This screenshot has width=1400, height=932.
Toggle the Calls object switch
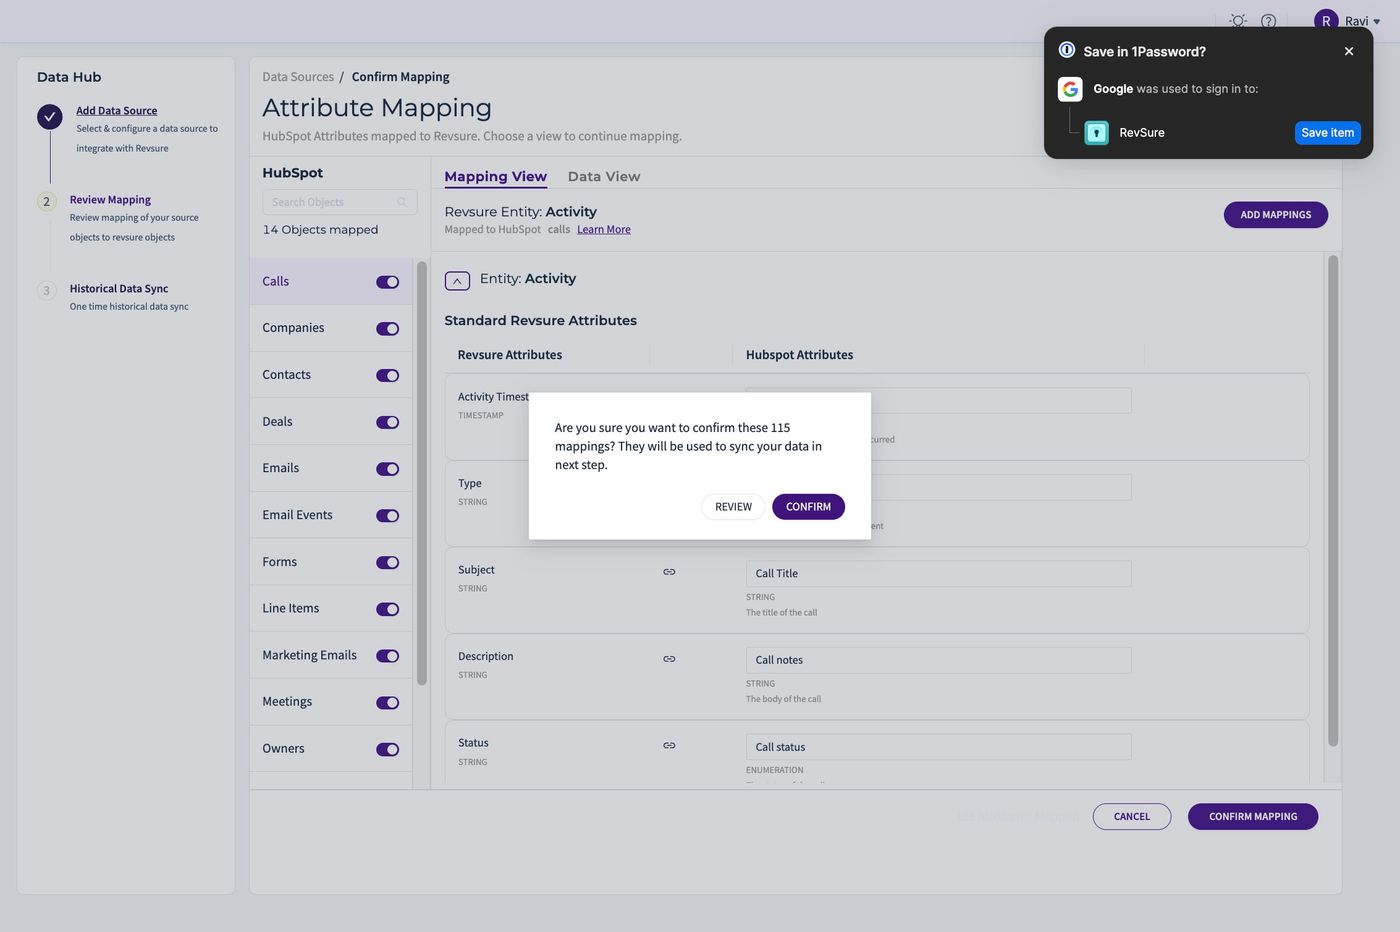387,282
